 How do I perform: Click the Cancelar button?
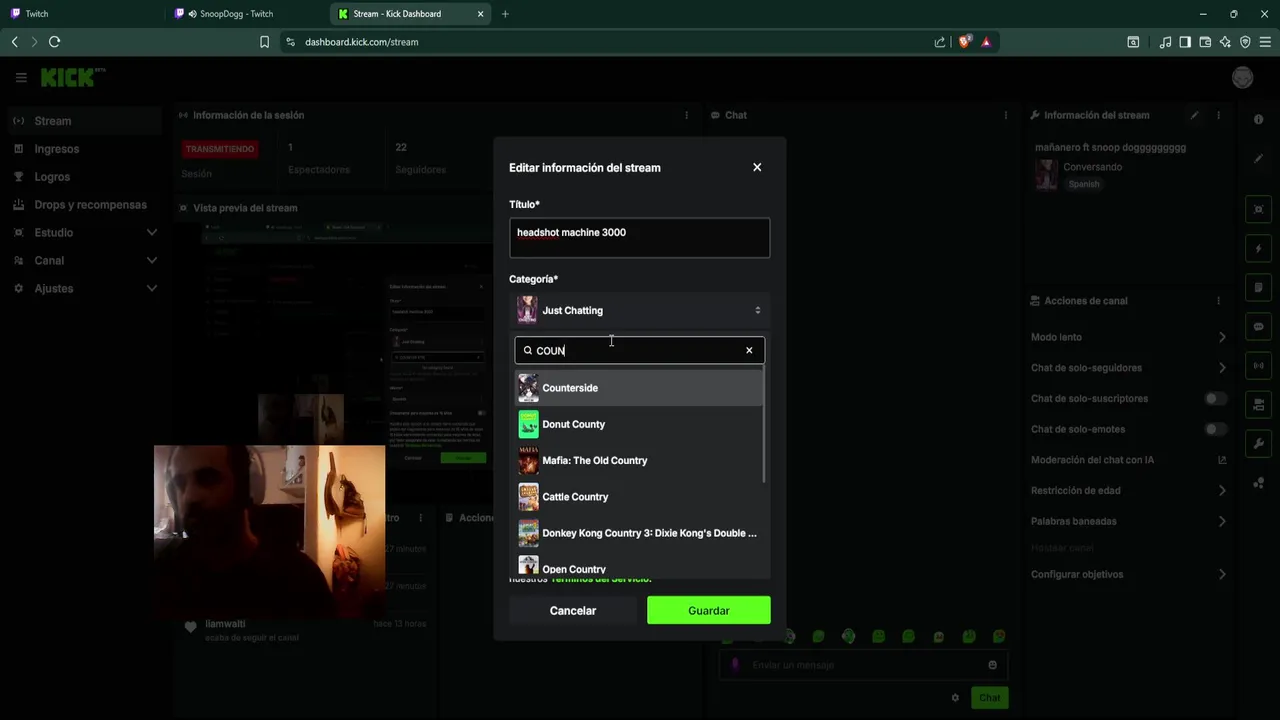pos(573,610)
